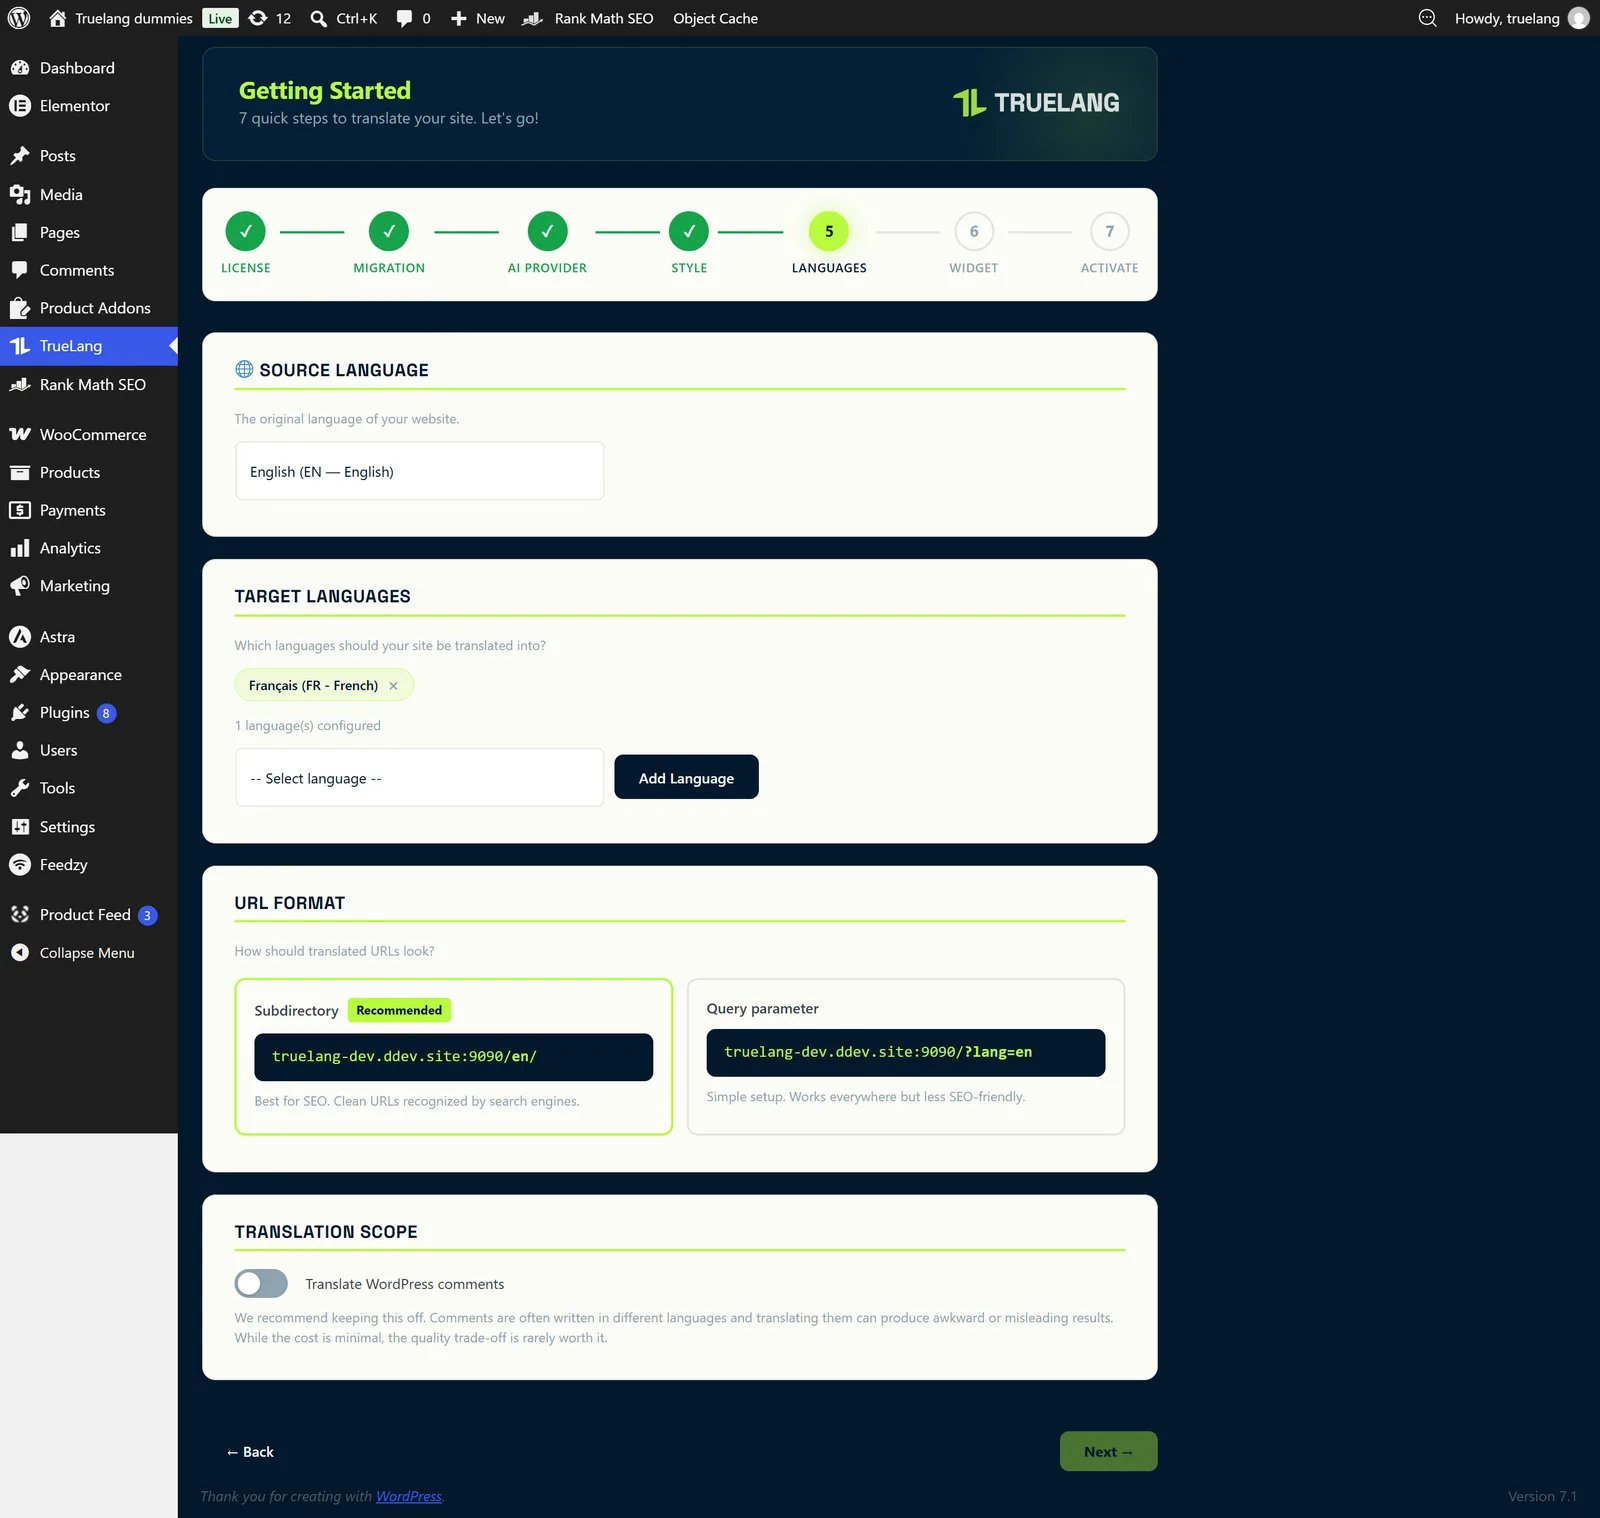Click the "1 language(s) configured" text
Image resolution: width=1600 pixels, height=1518 pixels.
click(308, 726)
